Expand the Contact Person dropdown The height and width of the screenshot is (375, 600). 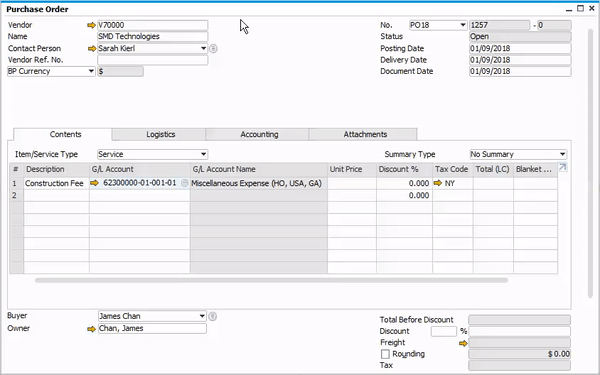coord(204,48)
